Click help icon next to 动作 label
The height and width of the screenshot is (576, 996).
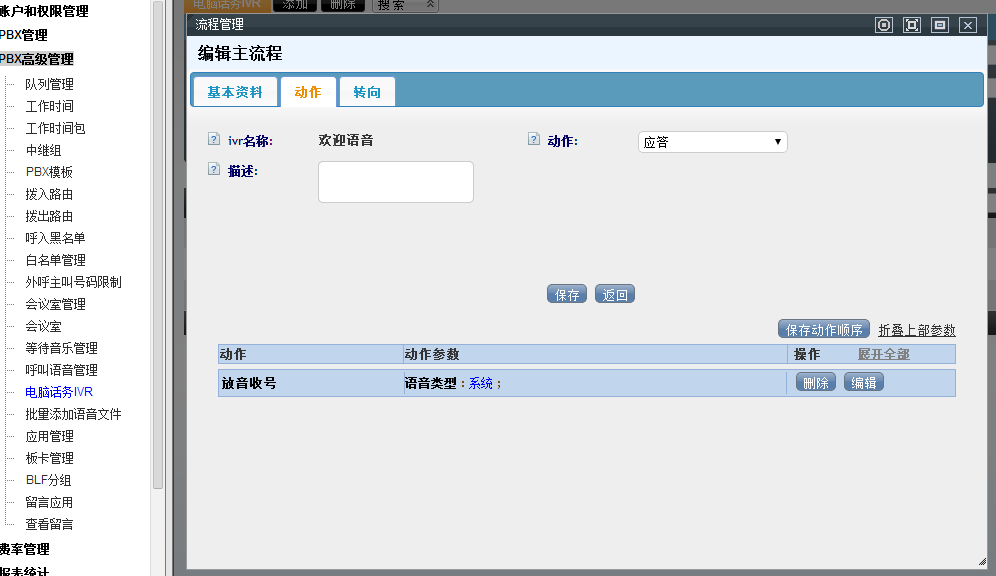point(534,140)
